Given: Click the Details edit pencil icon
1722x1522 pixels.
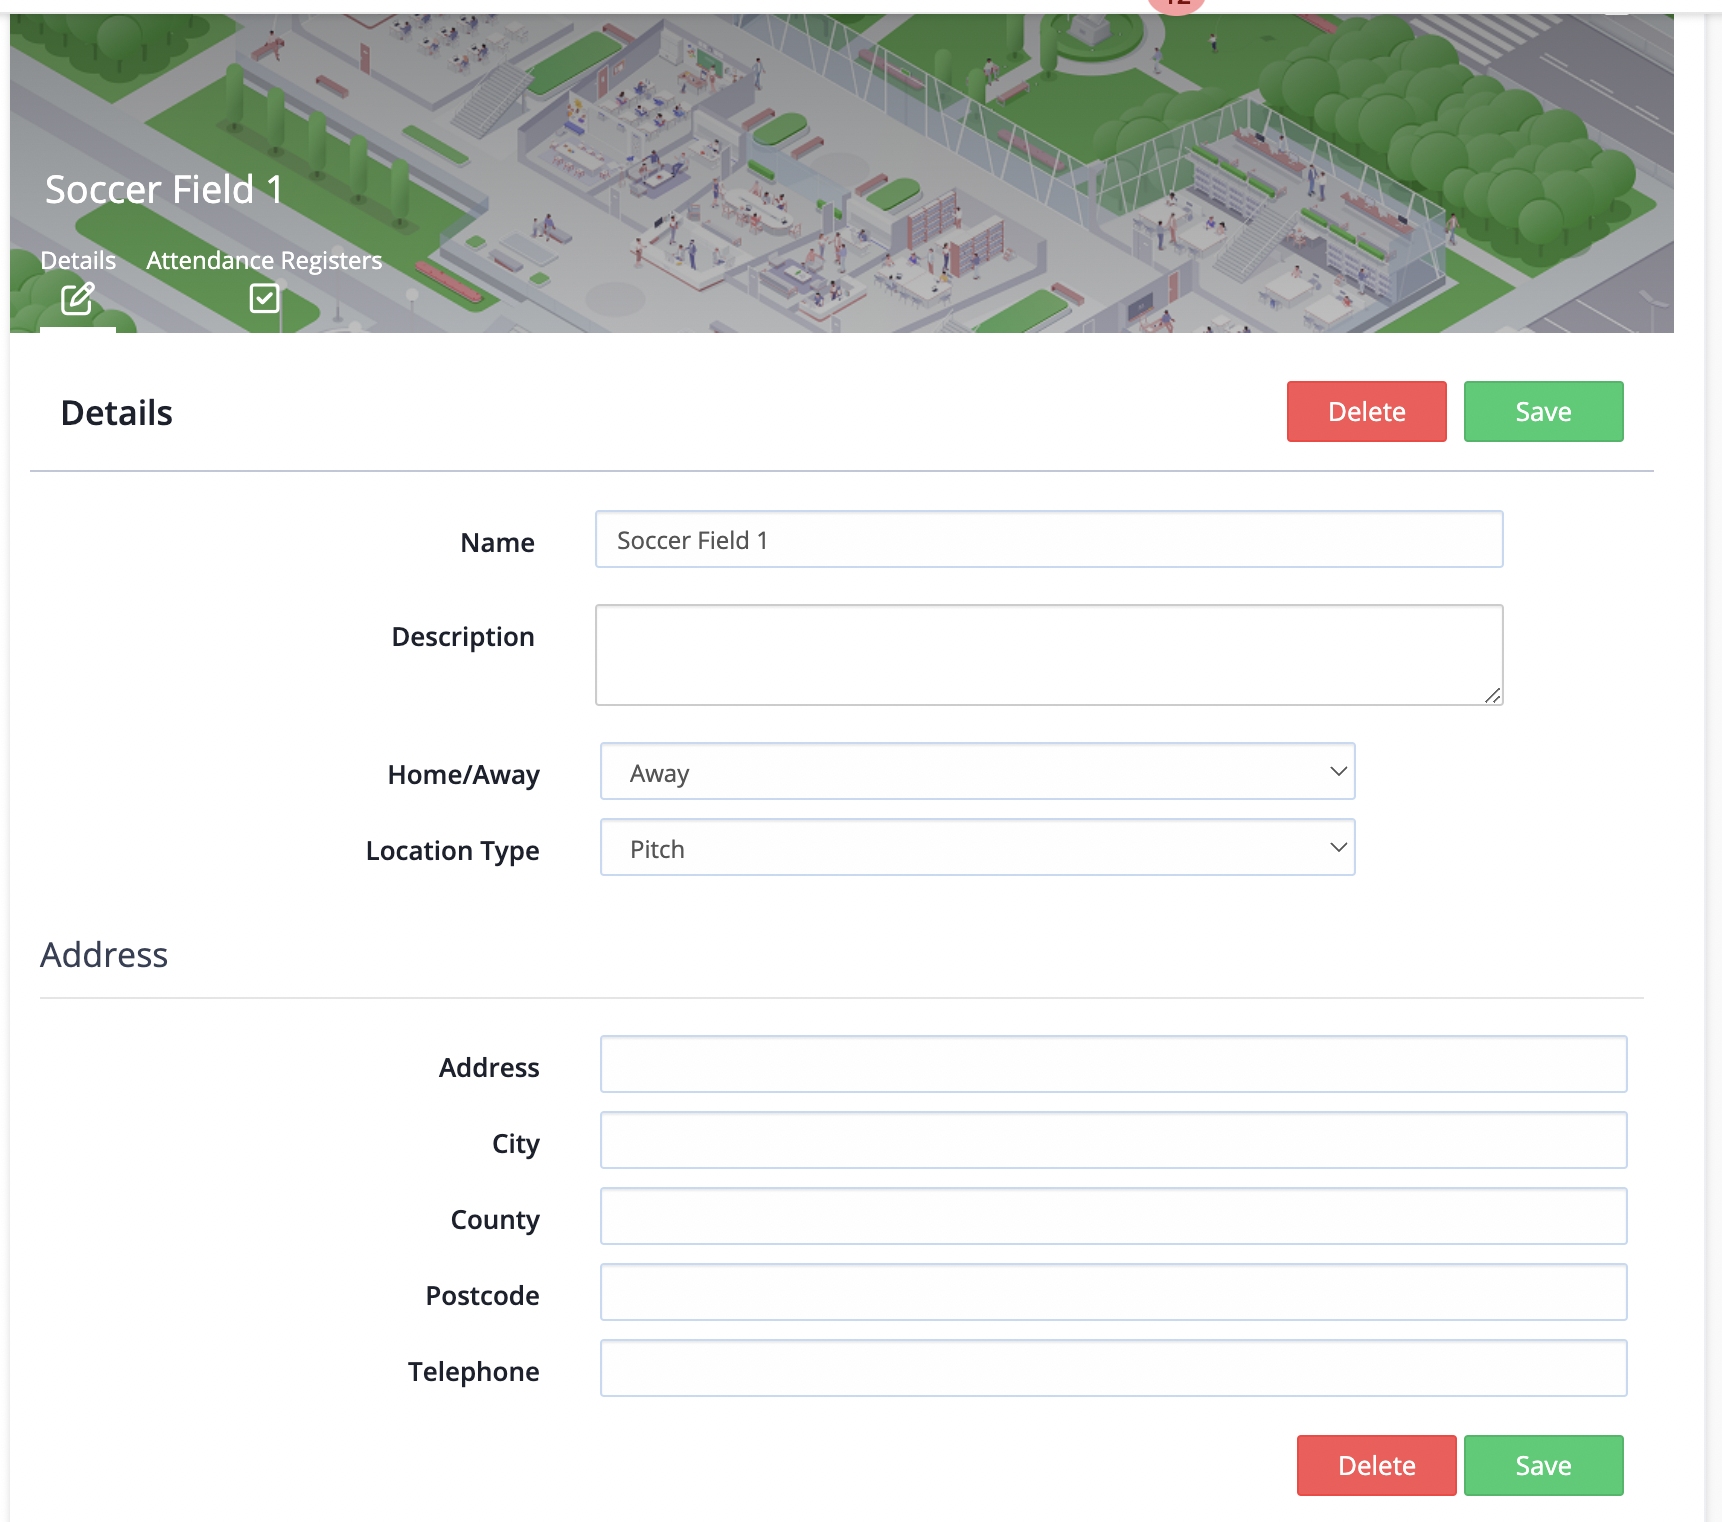Looking at the screenshot, I should [x=77, y=298].
